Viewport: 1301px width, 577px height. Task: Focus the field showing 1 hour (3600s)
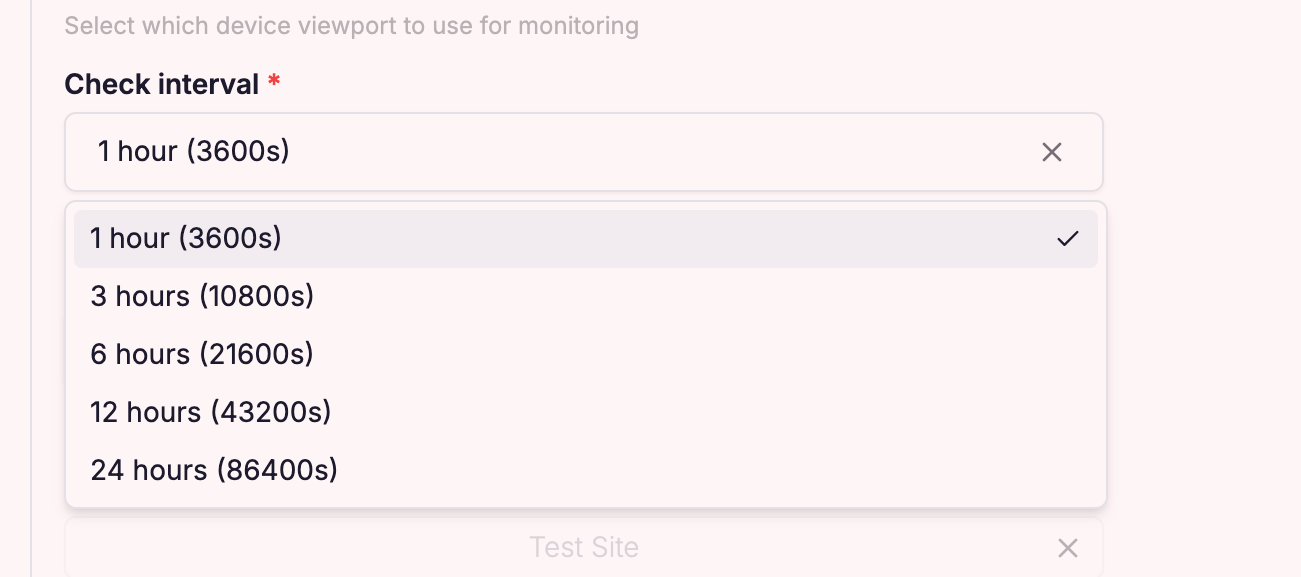(500, 152)
